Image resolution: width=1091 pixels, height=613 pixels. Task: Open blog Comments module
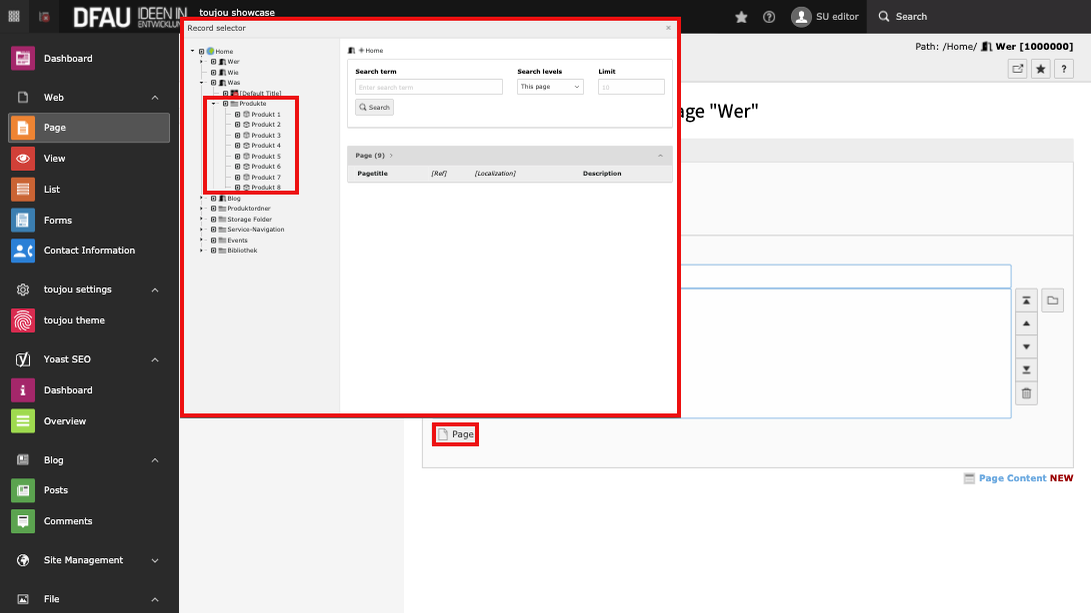[67, 521]
